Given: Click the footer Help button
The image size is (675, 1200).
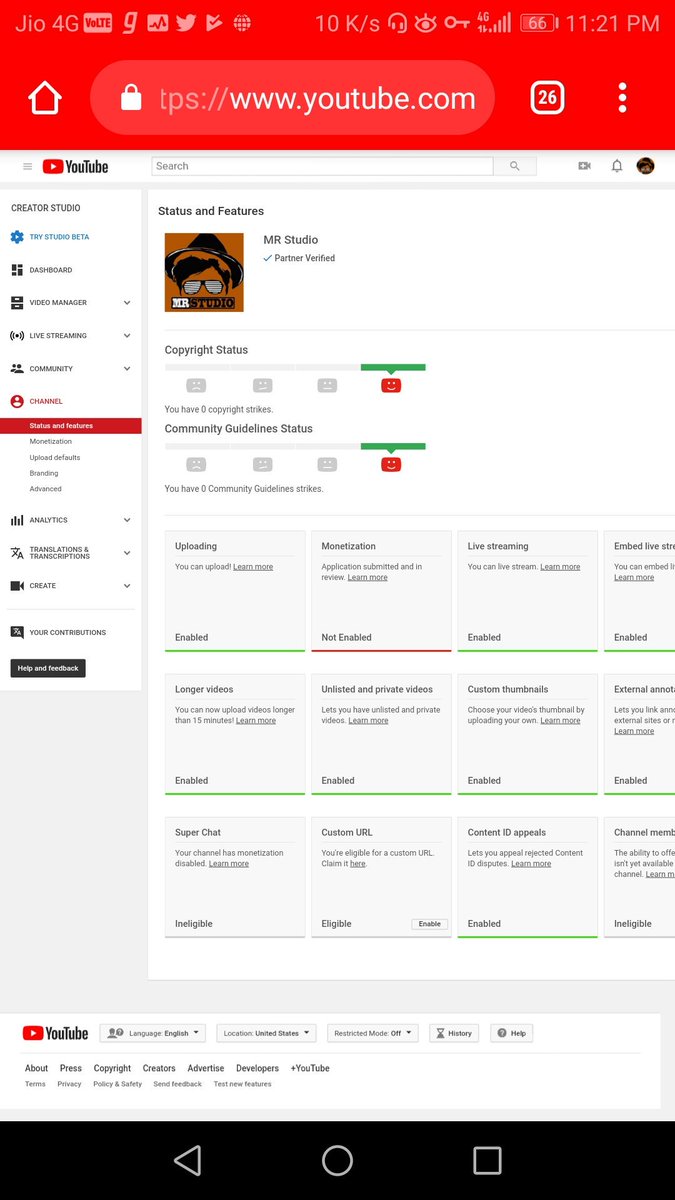Looking at the screenshot, I should pyautogui.click(x=511, y=1033).
